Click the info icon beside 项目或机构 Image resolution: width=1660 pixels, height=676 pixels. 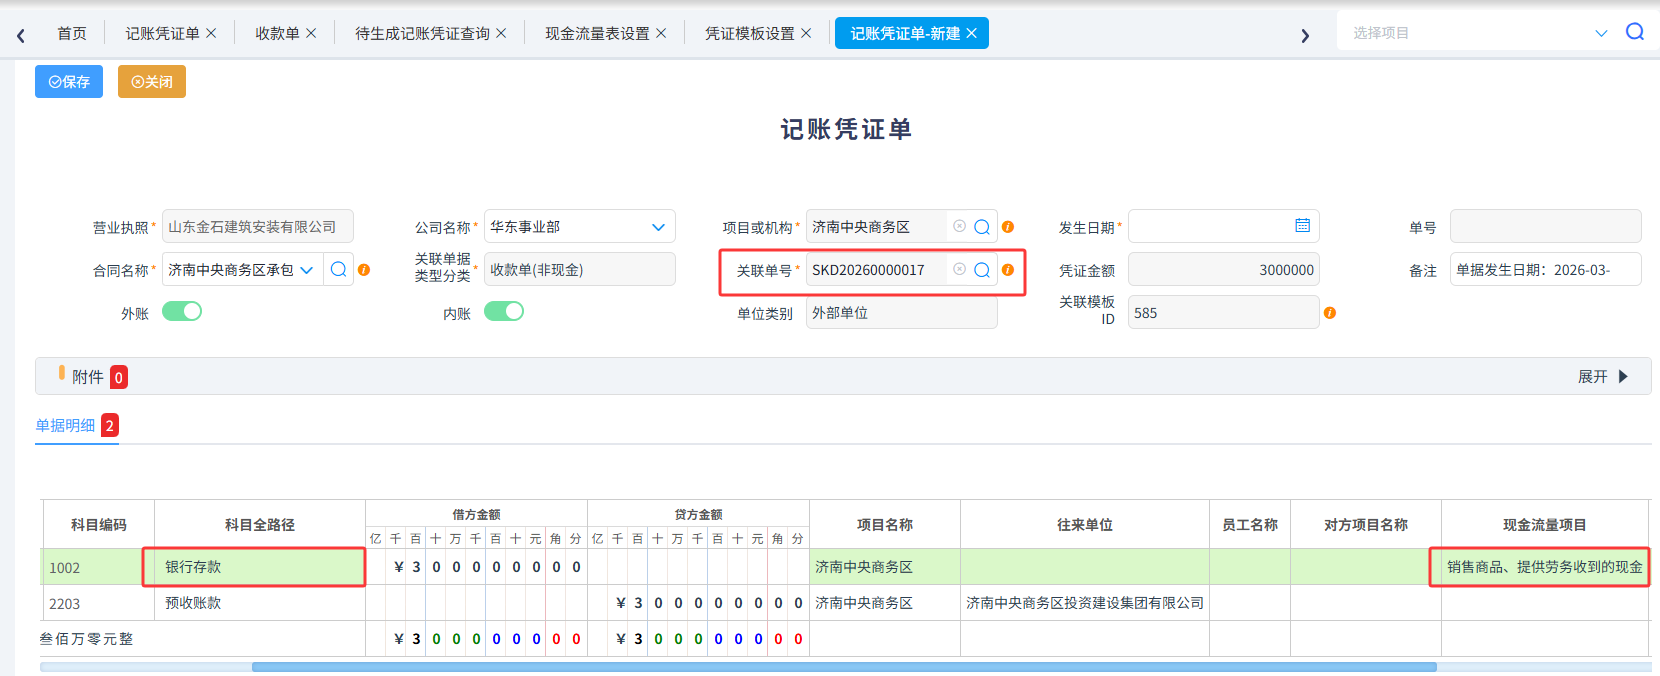(x=1008, y=227)
